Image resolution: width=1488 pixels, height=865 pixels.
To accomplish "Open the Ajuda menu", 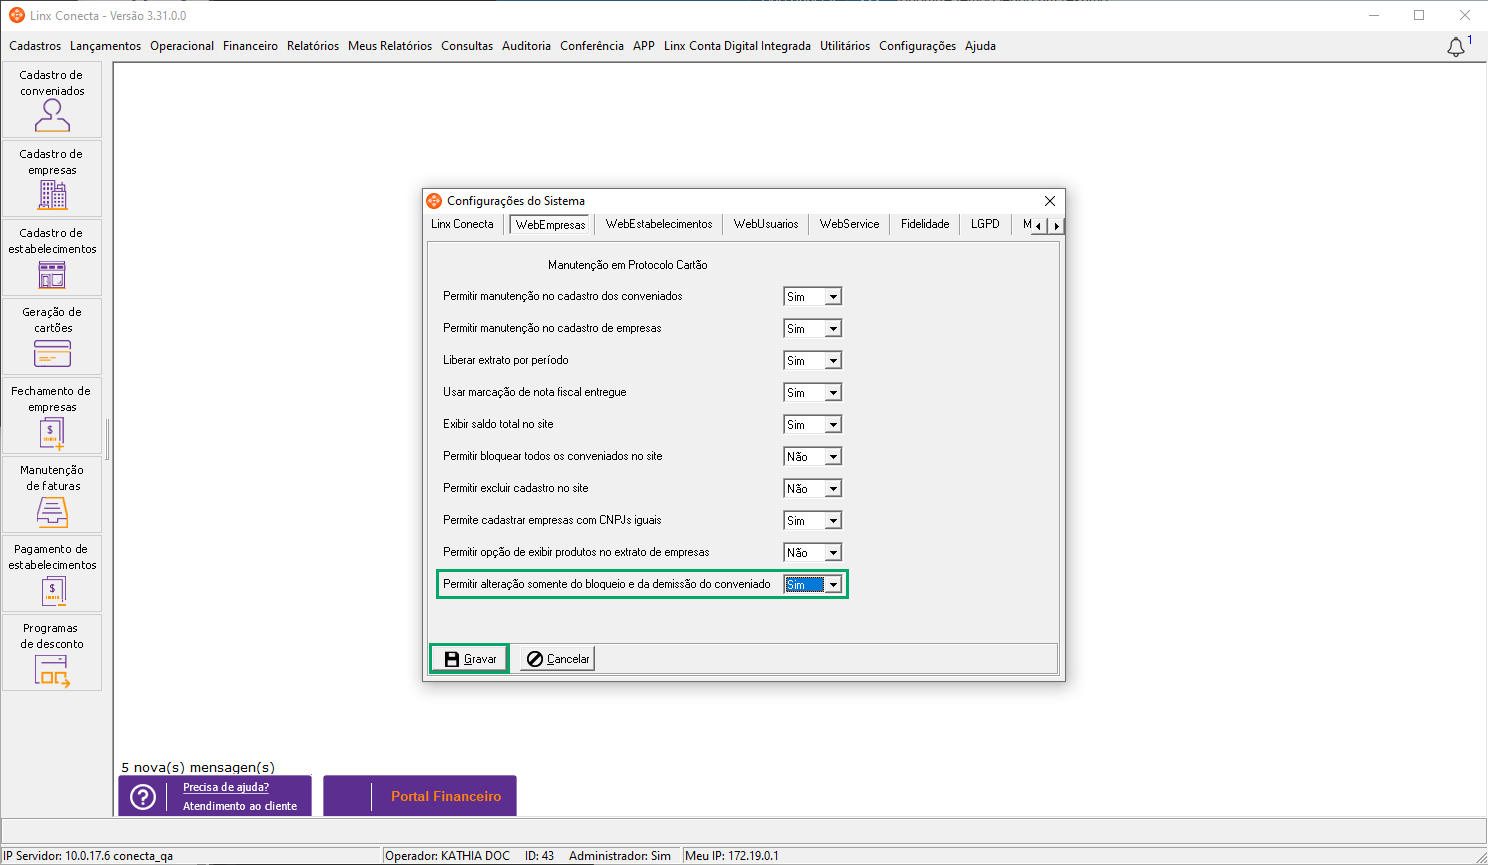I will click(980, 46).
